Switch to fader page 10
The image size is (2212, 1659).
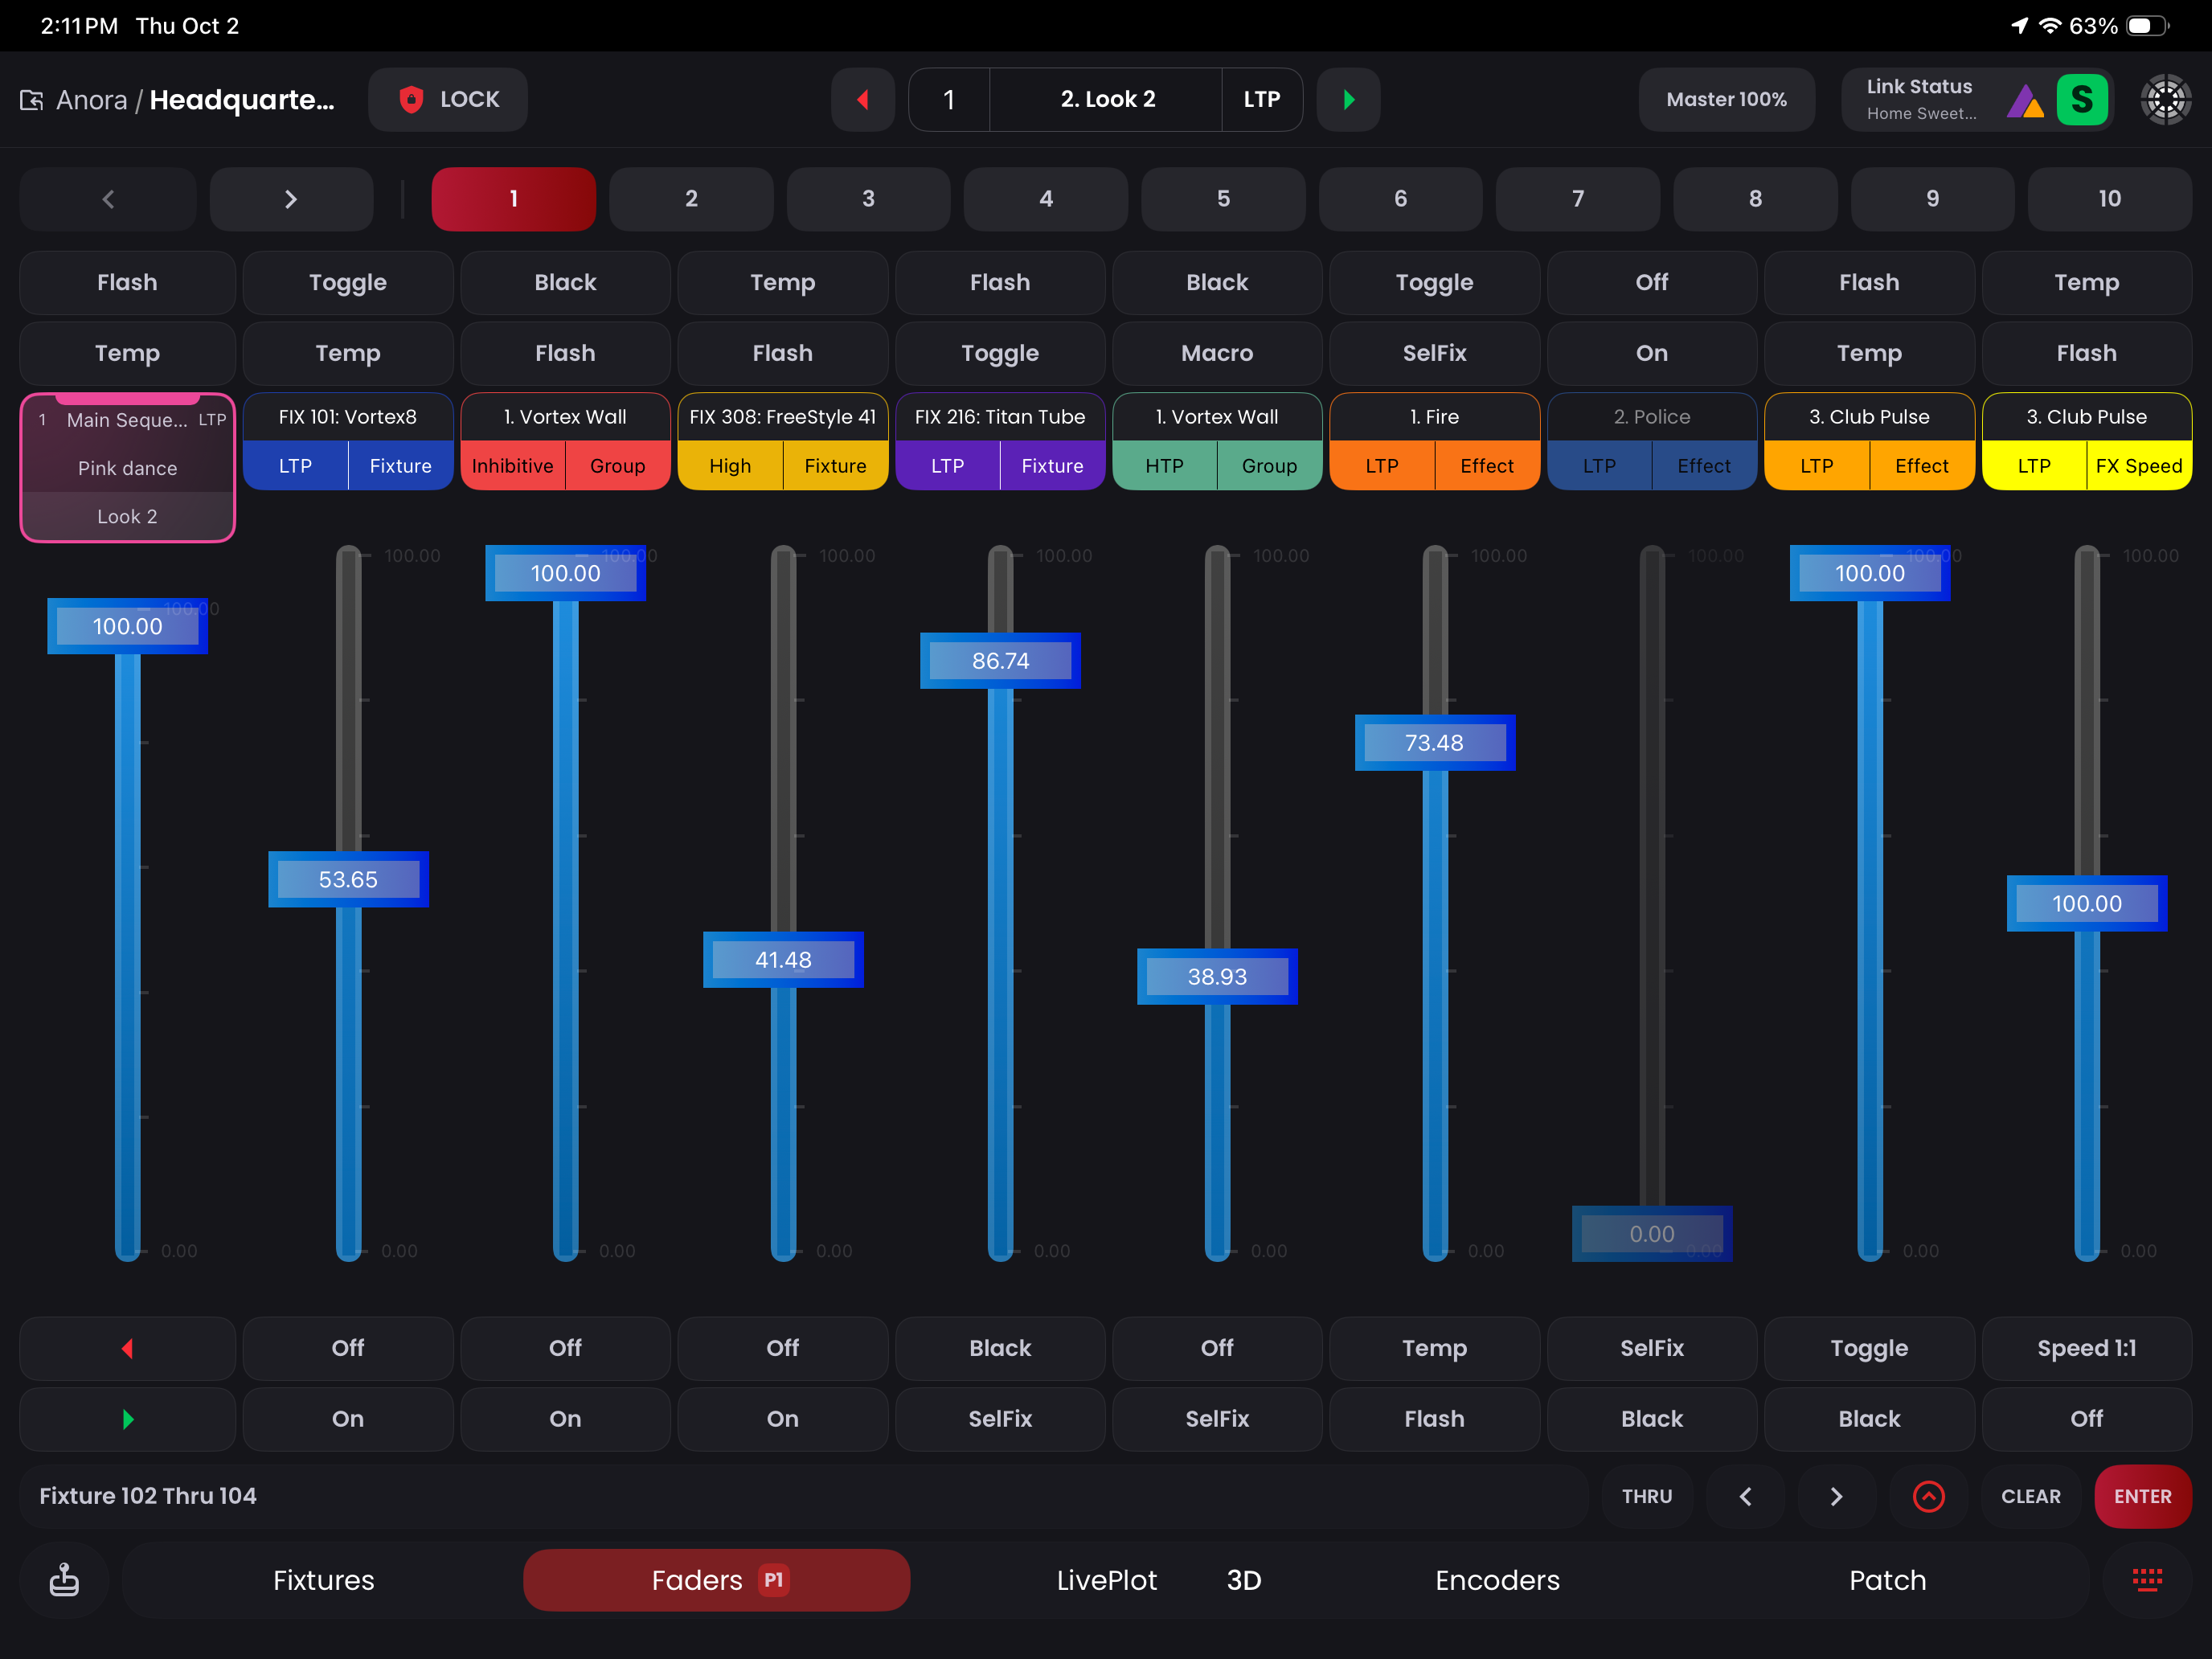pos(2109,199)
